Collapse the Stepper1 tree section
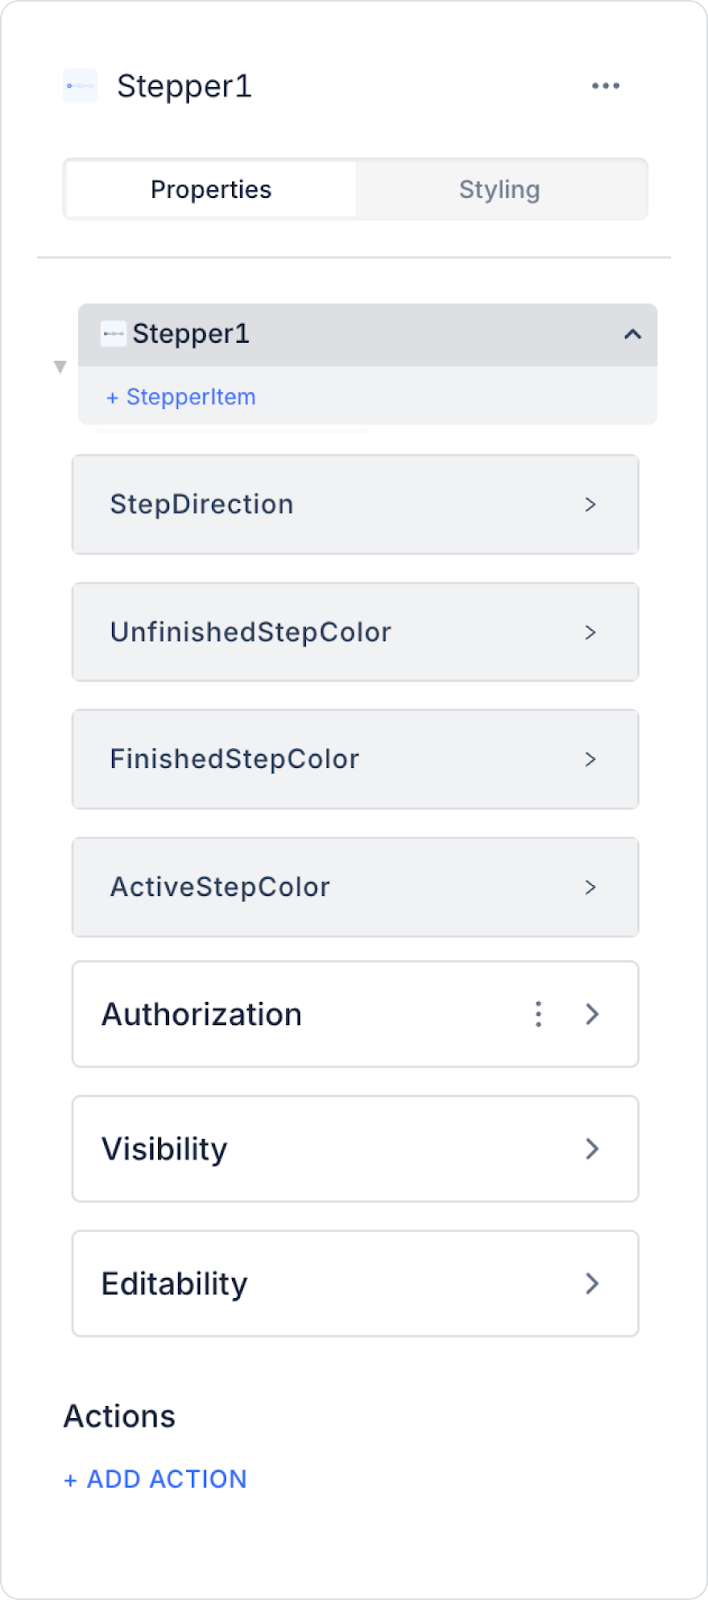Image resolution: width=708 pixels, height=1600 pixels. 632,334
